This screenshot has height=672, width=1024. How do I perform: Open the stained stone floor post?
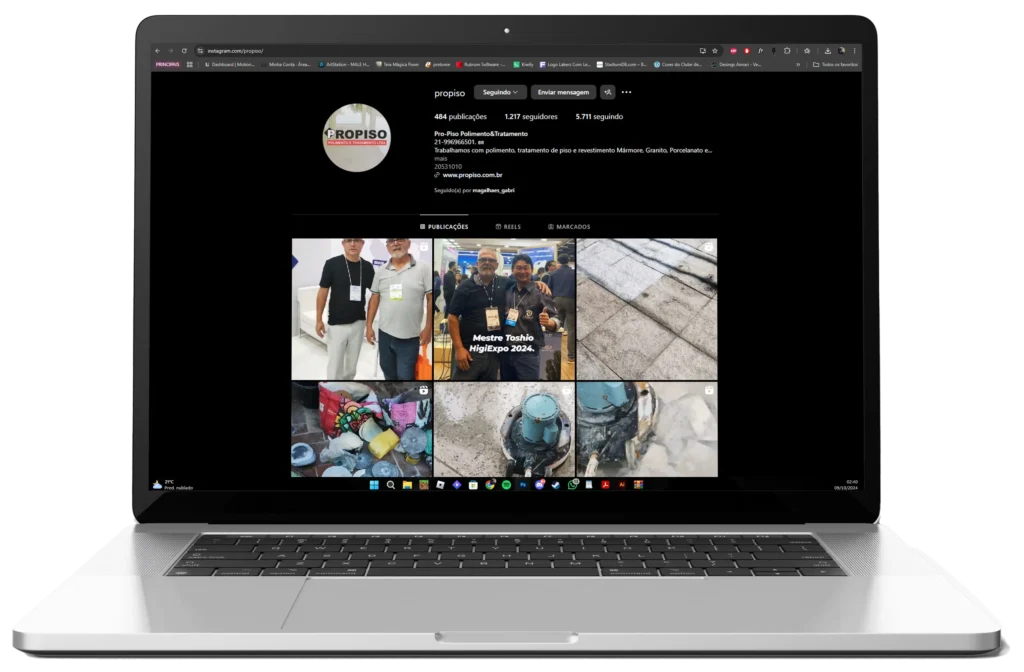pyautogui.click(x=647, y=309)
